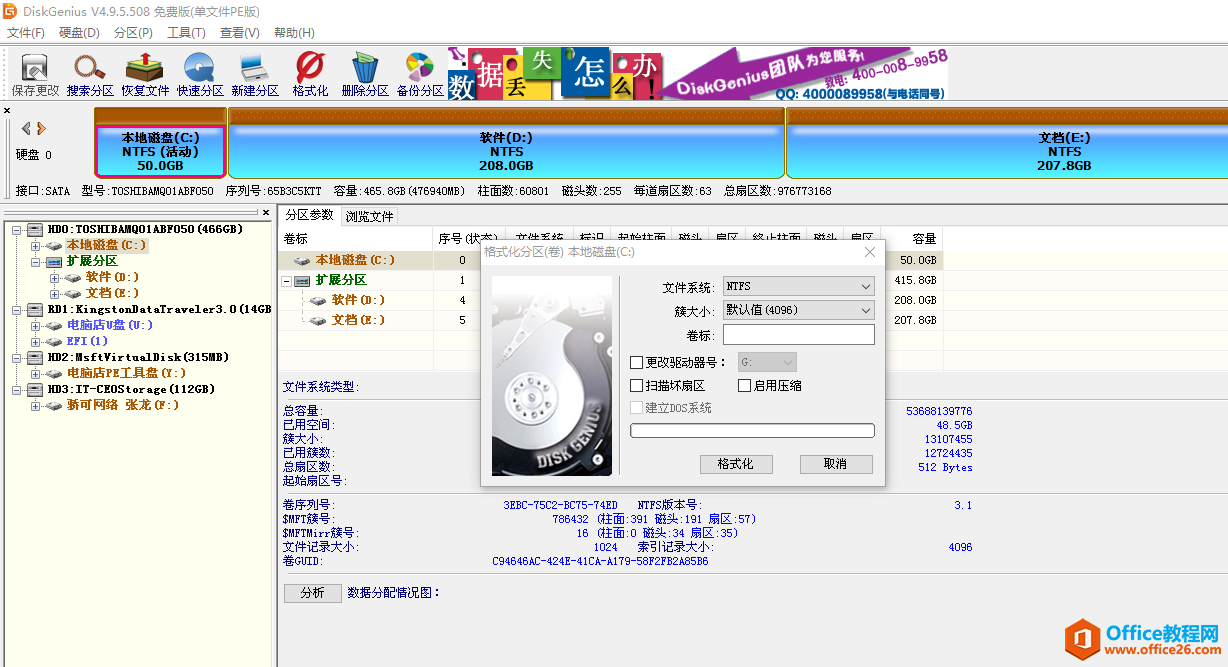Switch to the 分区参数 tab

(310, 215)
